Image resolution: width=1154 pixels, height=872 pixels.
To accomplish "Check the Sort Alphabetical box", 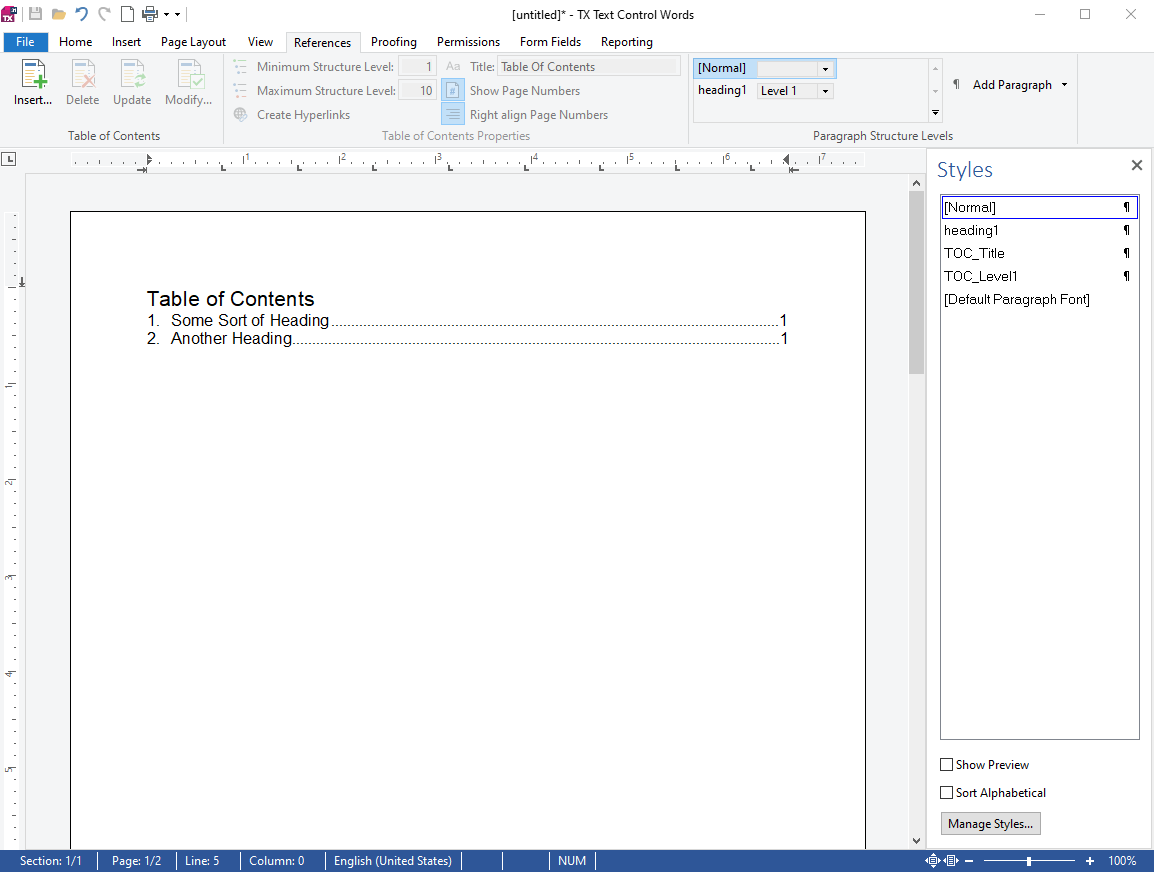I will click(x=946, y=793).
